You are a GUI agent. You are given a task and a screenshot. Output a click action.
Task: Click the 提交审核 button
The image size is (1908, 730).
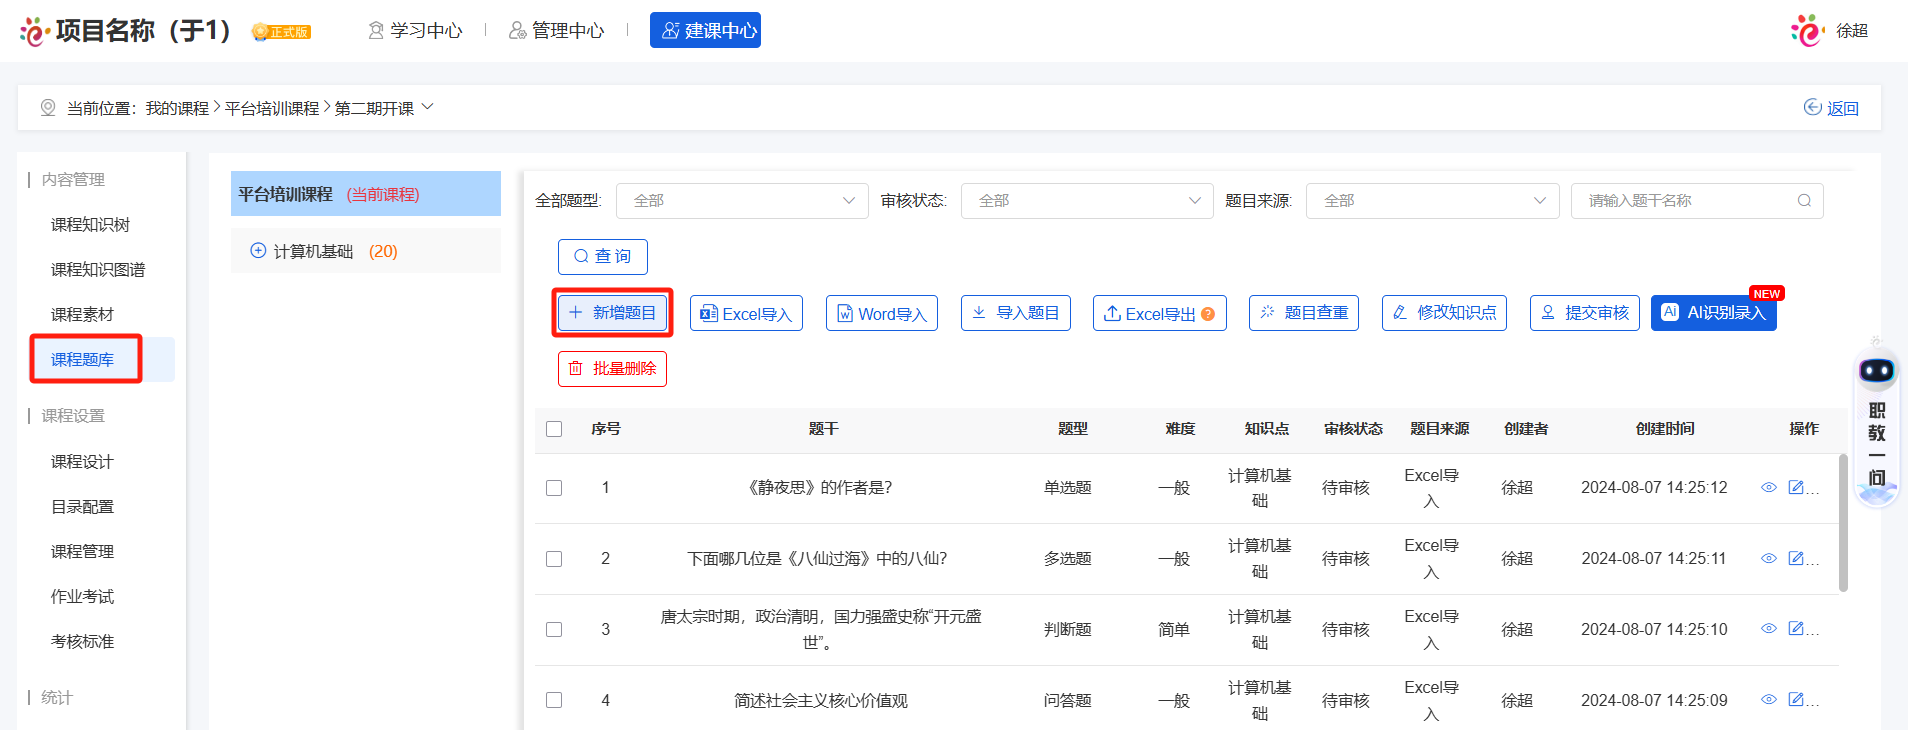(x=1585, y=313)
